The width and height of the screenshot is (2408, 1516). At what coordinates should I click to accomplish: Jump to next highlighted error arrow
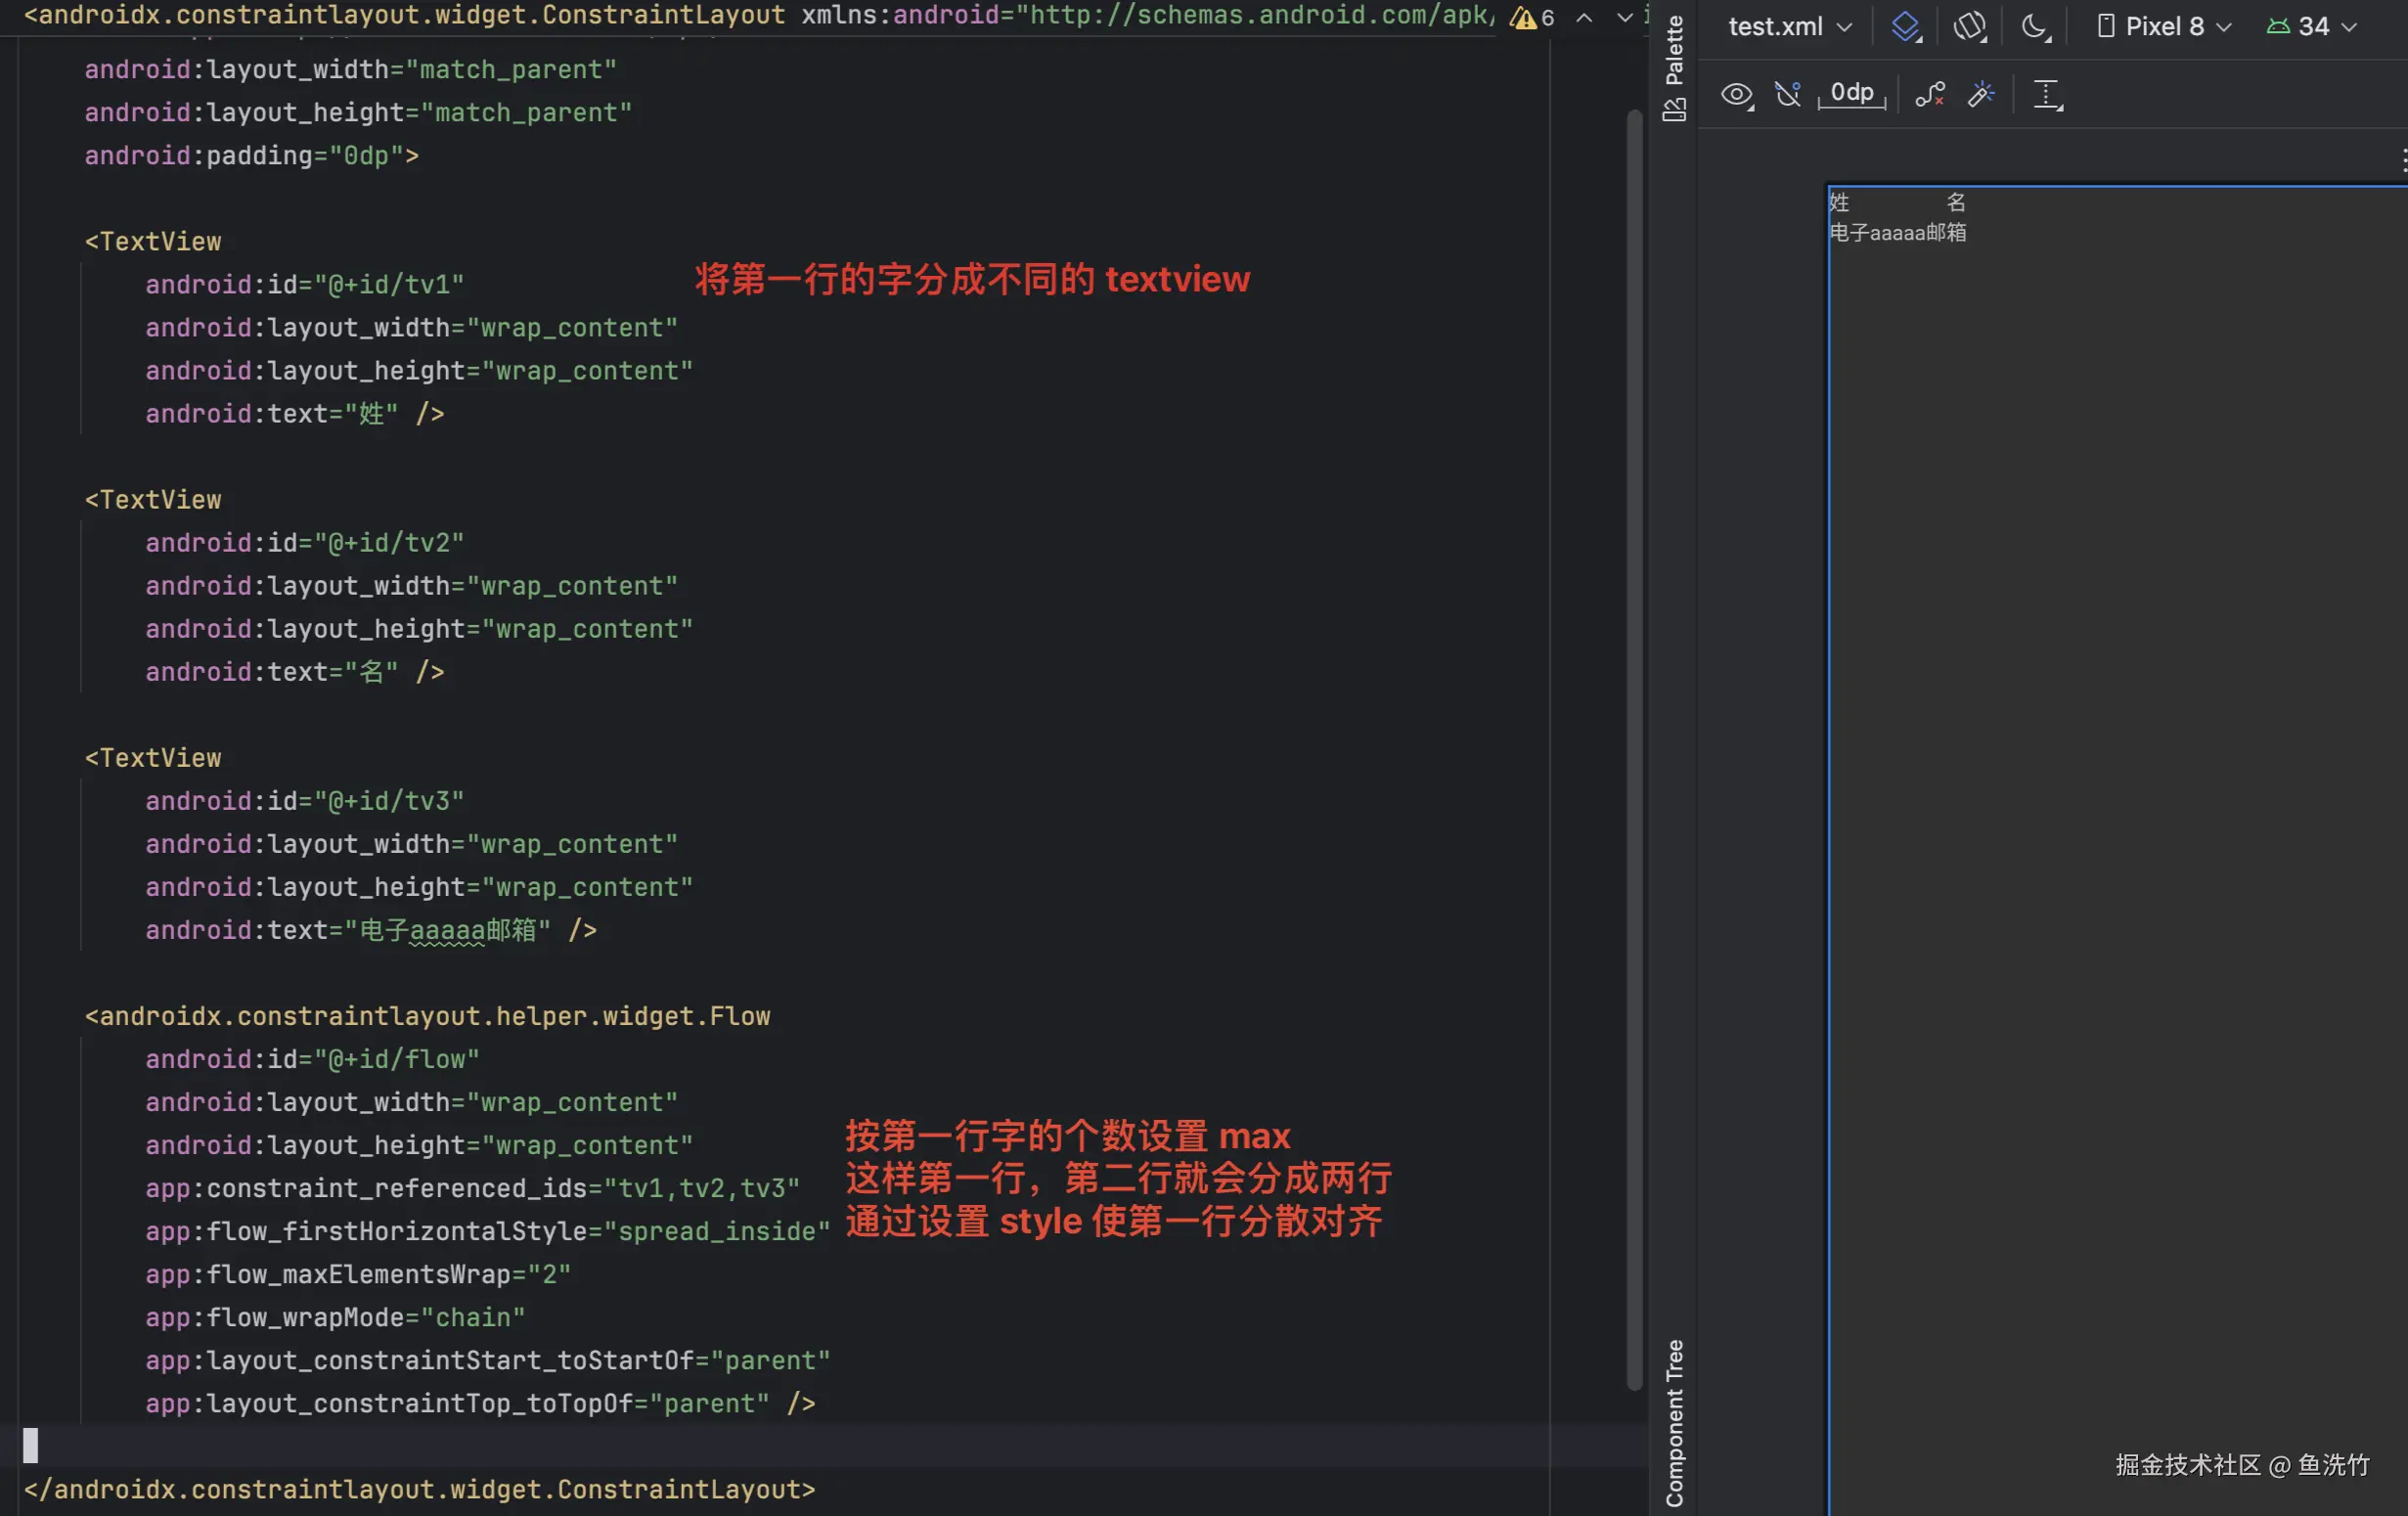[x=1624, y=17]
